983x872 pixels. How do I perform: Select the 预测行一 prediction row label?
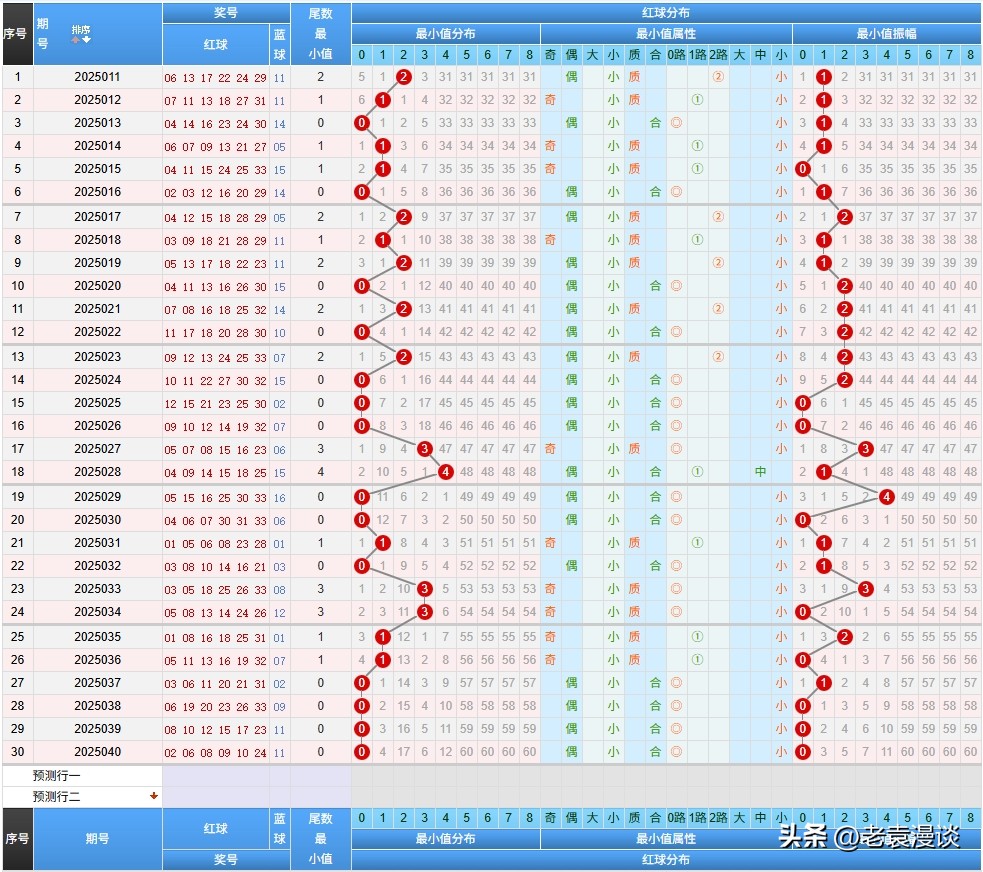pos(56,775)
